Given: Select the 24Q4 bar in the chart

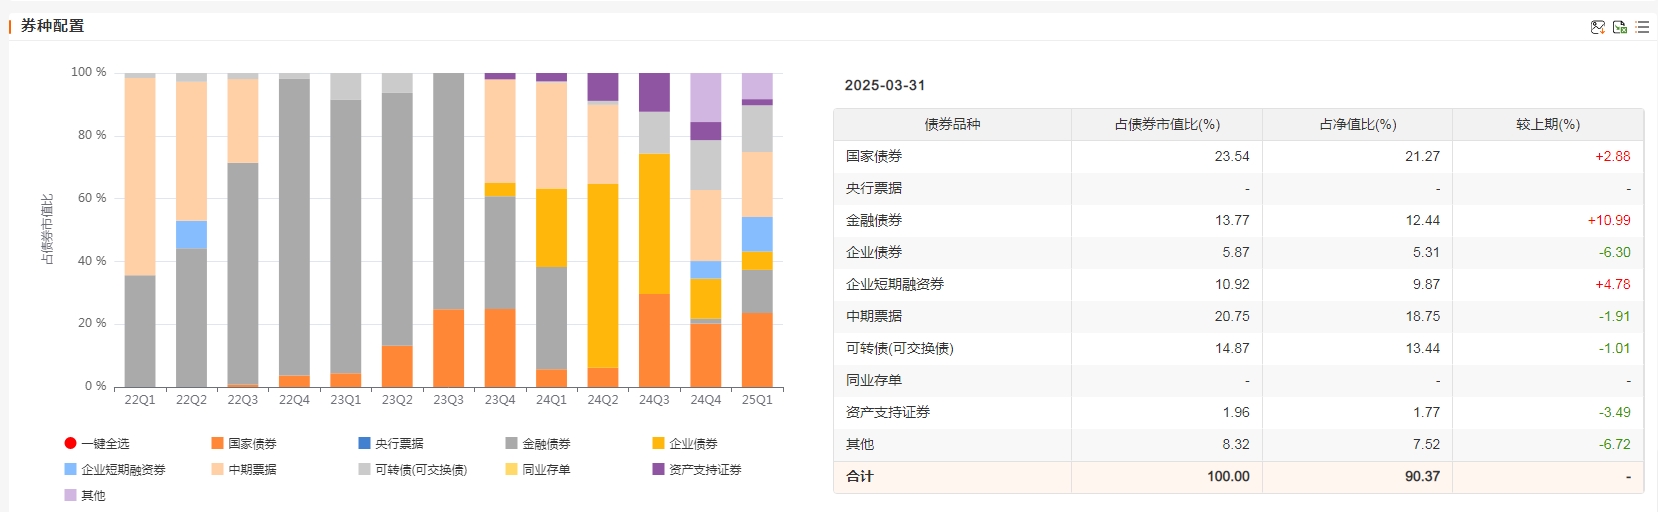Looking at the screenshot, I should click(x=706, y=230).
